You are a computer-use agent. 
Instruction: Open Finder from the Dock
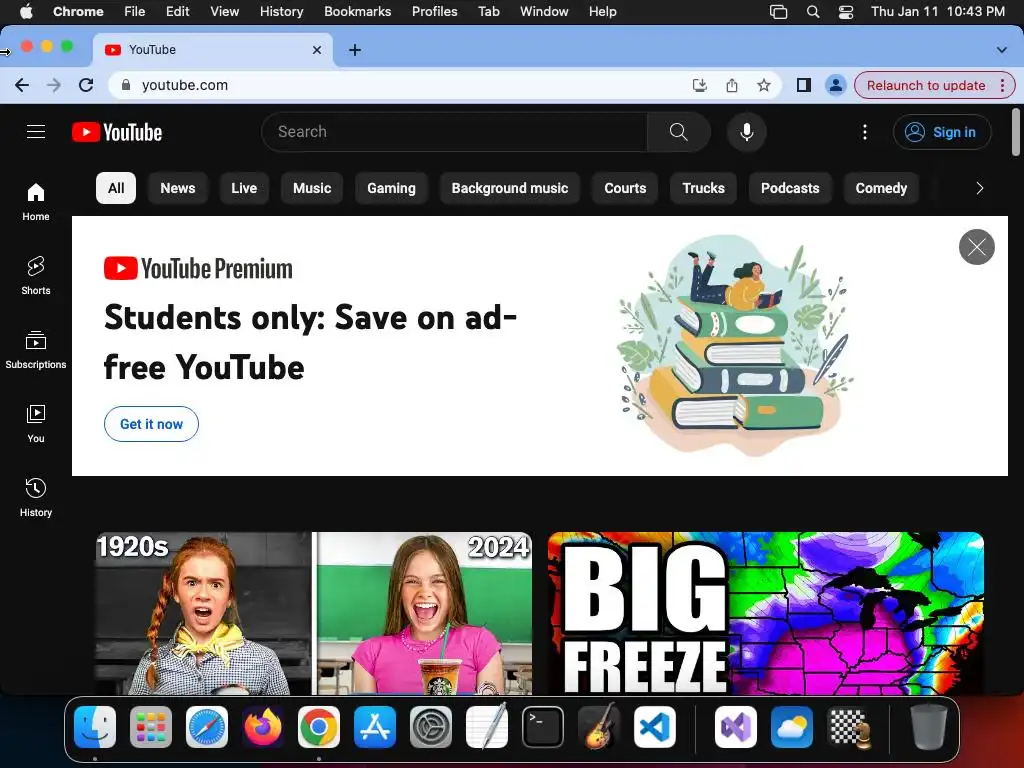pos(95,727)
